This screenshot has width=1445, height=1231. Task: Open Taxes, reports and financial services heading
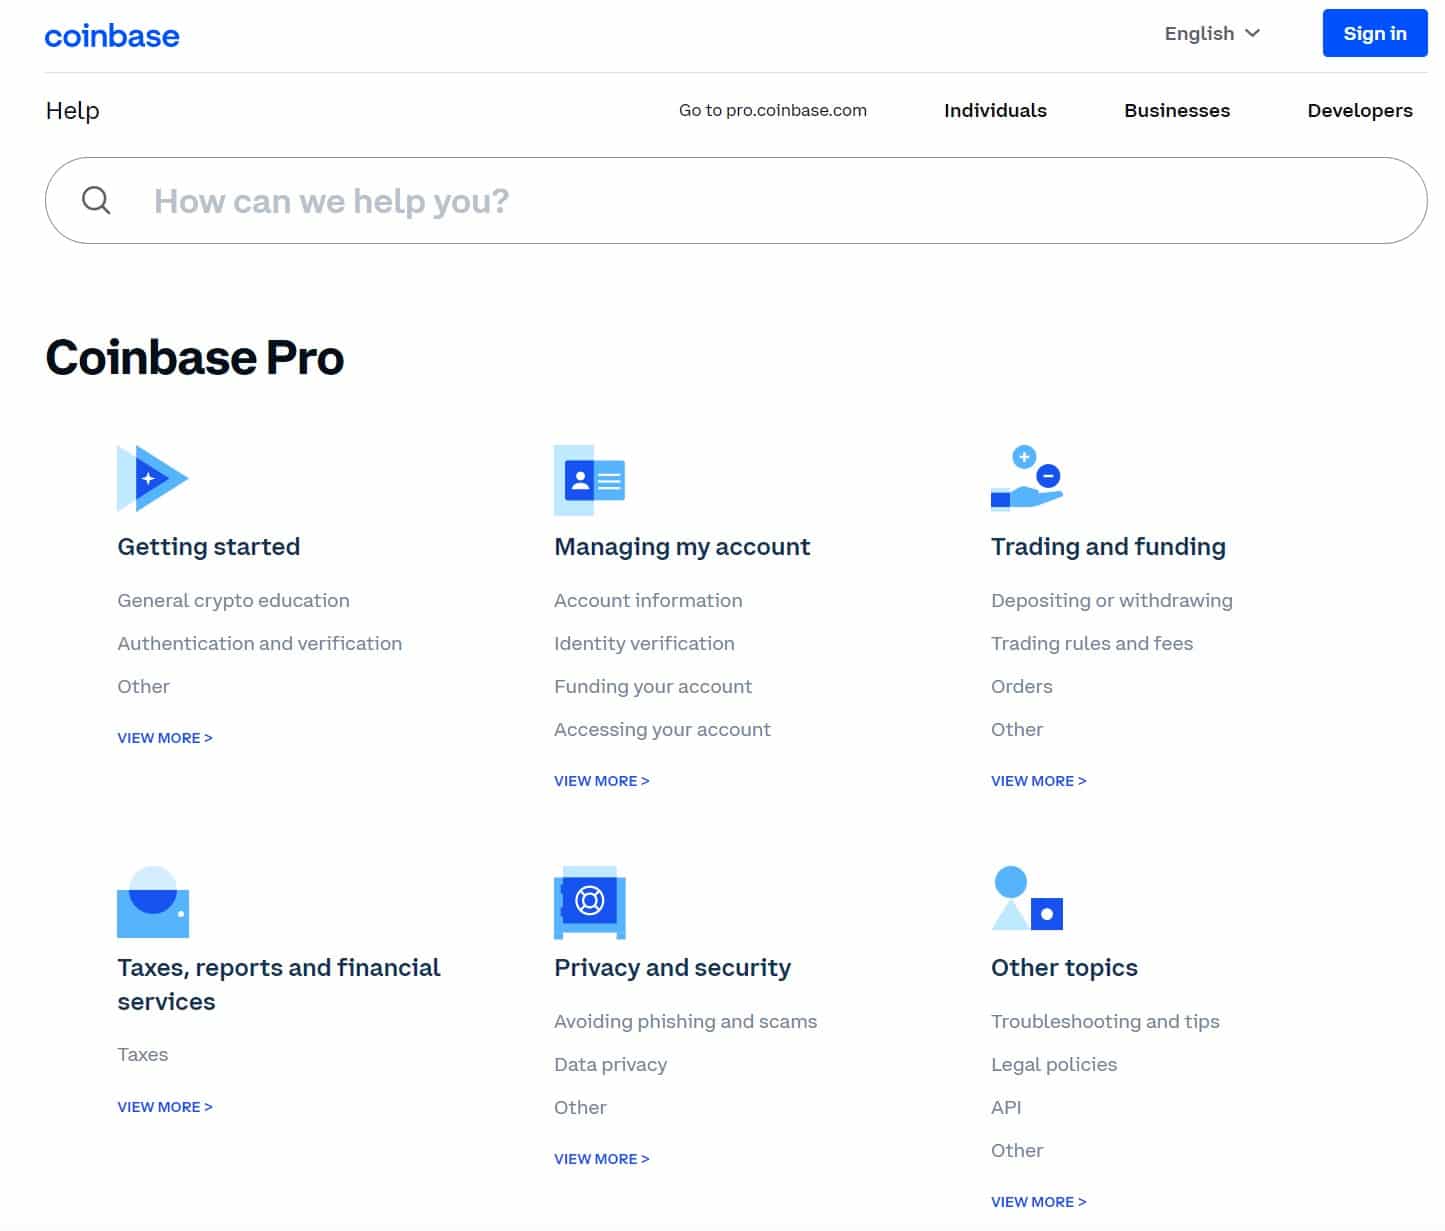point(279,984)
